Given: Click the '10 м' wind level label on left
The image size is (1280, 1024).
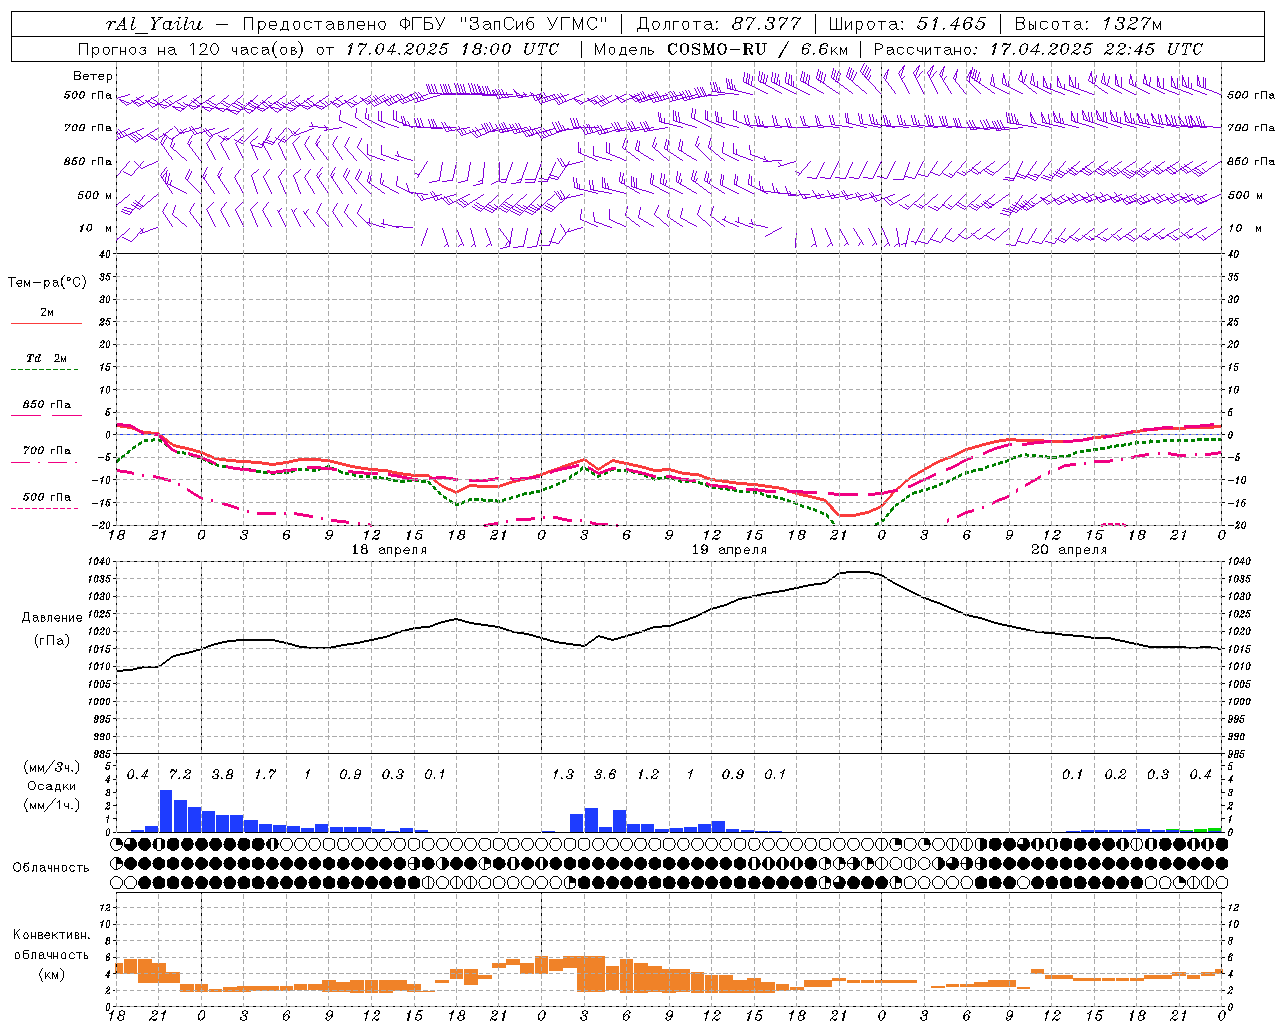Looking at the screenshot, I should tap(96, 228).
